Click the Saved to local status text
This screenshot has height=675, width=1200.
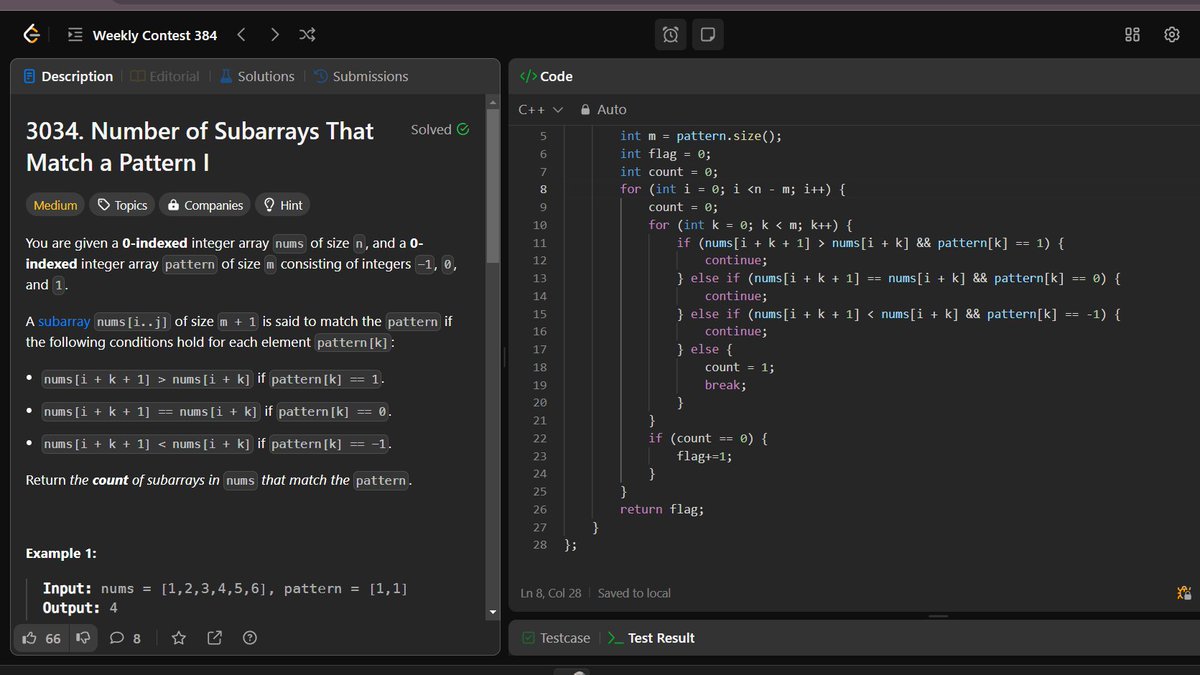pyautogui.click(x=634, y=593)
